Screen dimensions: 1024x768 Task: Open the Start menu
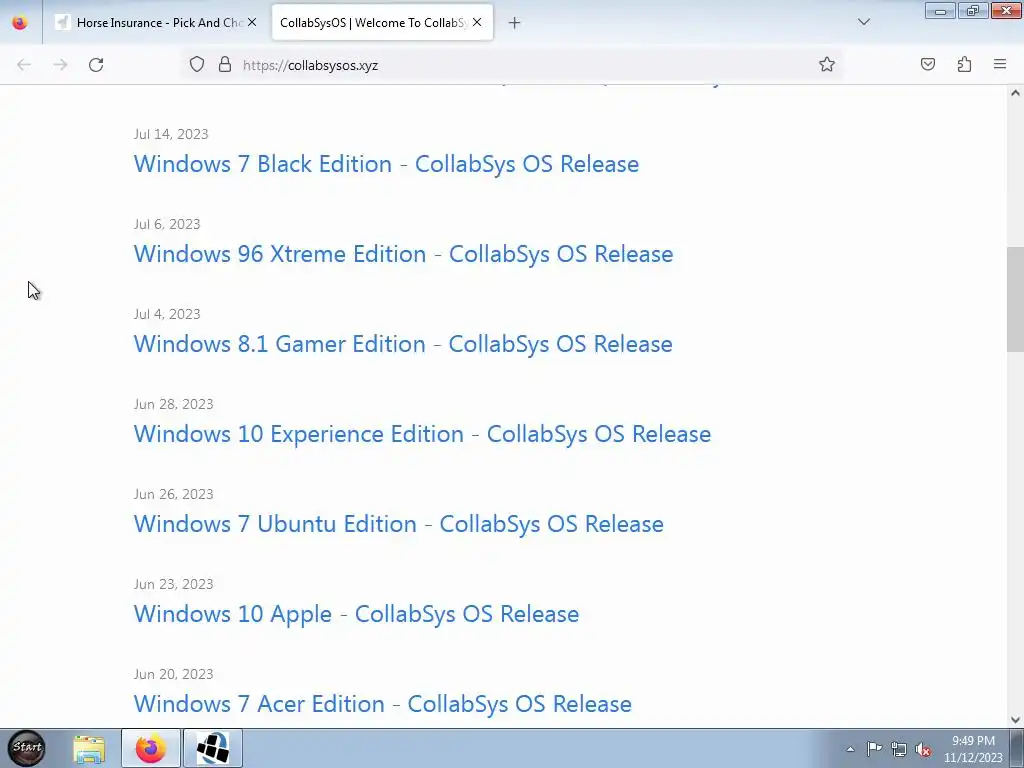tap(27, 748)
